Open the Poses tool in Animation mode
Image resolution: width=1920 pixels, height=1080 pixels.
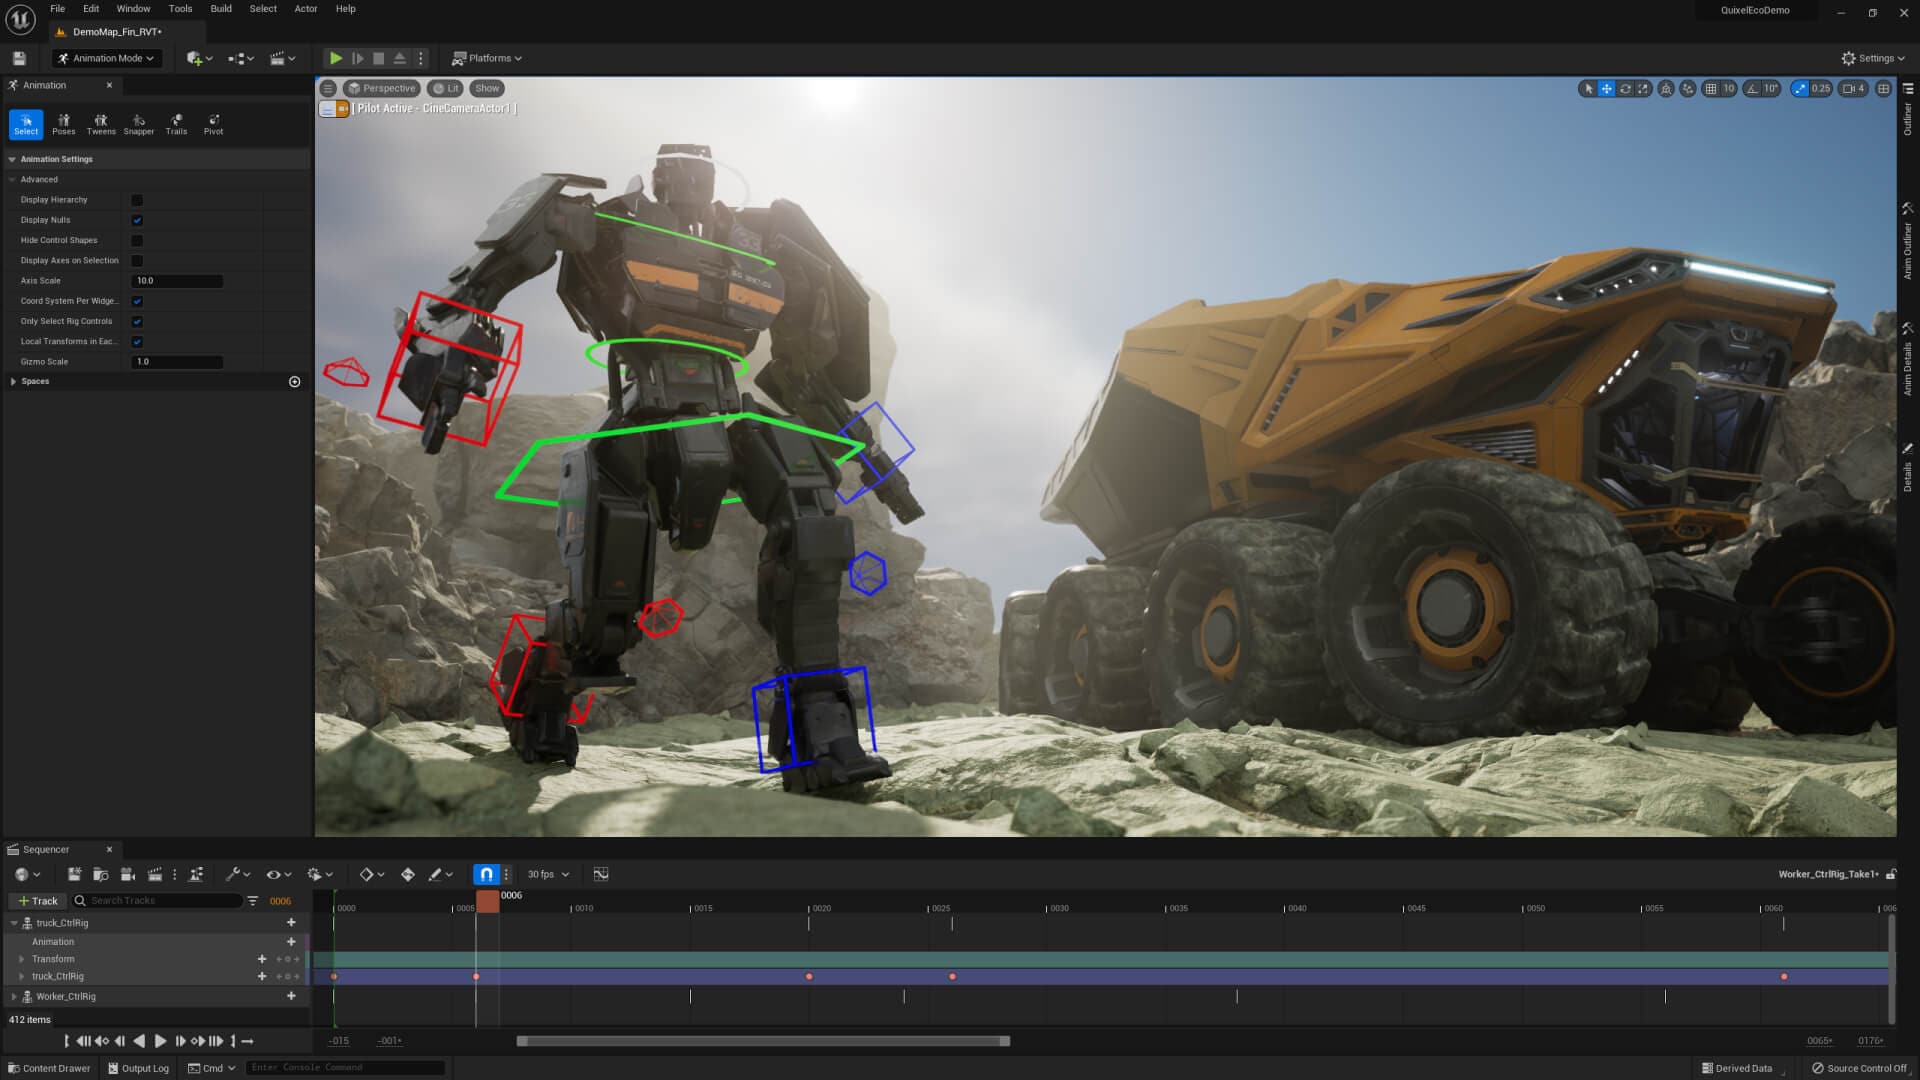[x=63, y=125]
